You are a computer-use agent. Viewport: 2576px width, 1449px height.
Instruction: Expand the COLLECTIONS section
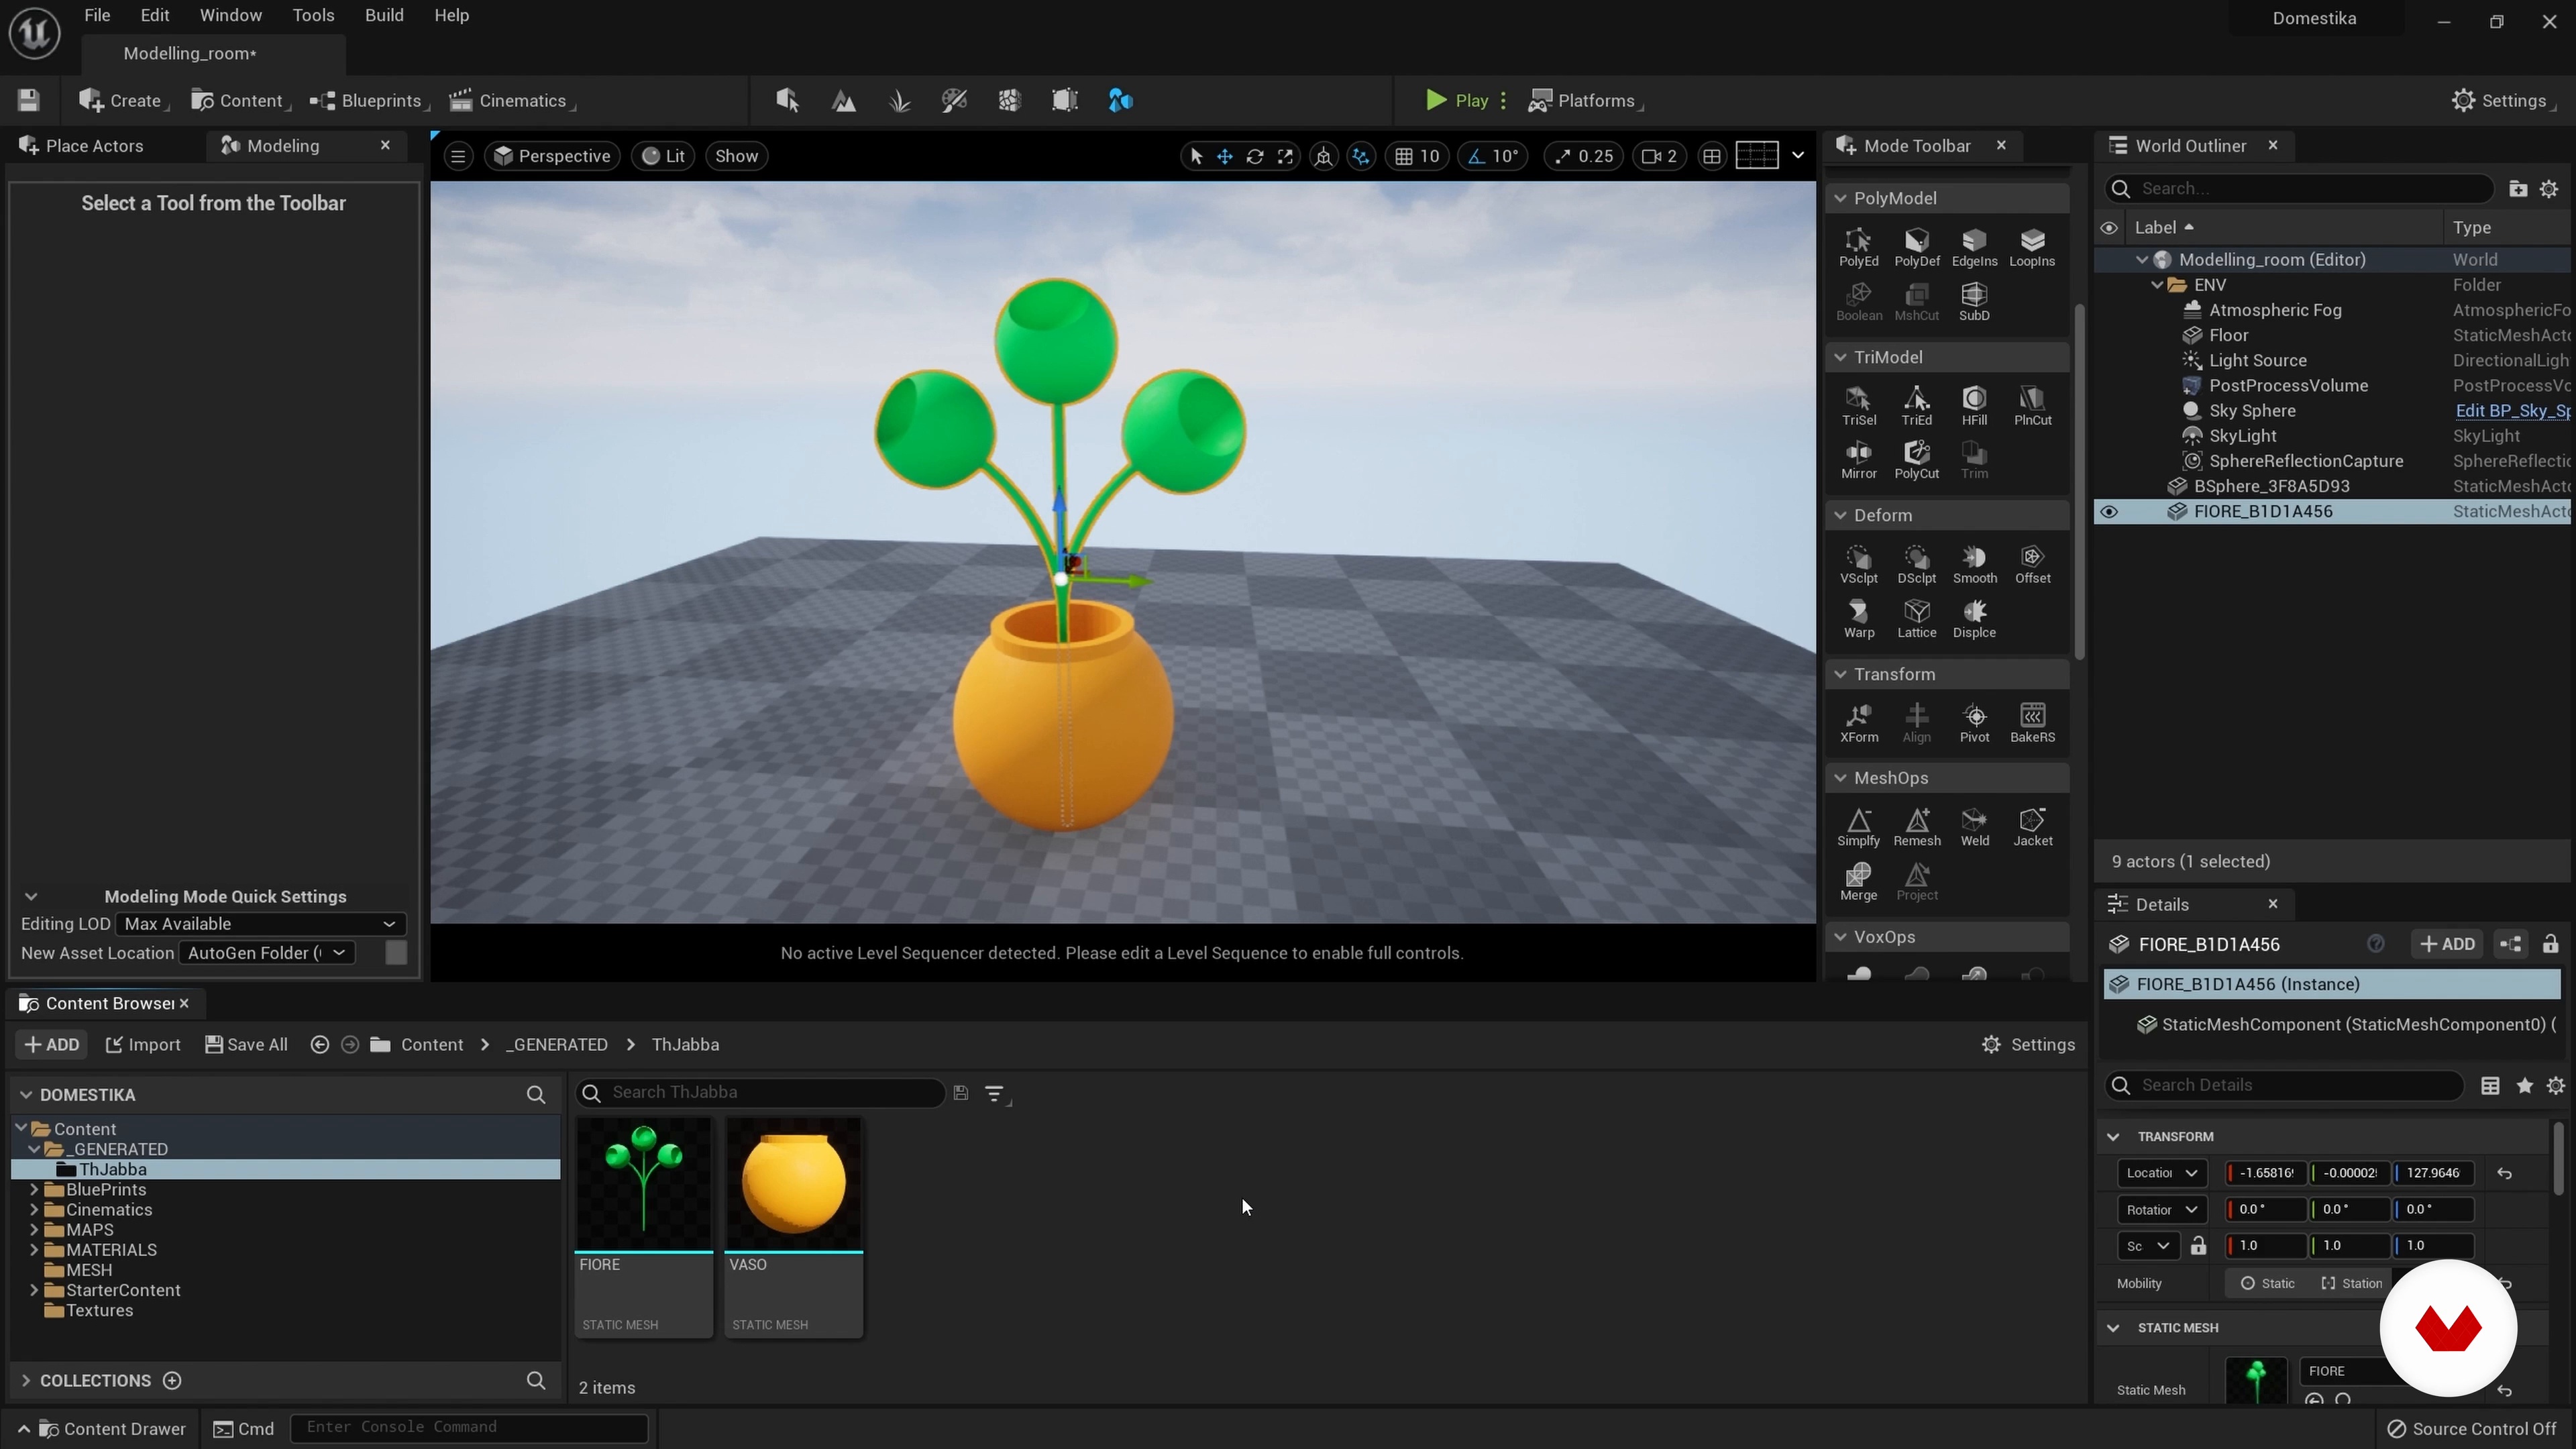tap(25, 1381)
